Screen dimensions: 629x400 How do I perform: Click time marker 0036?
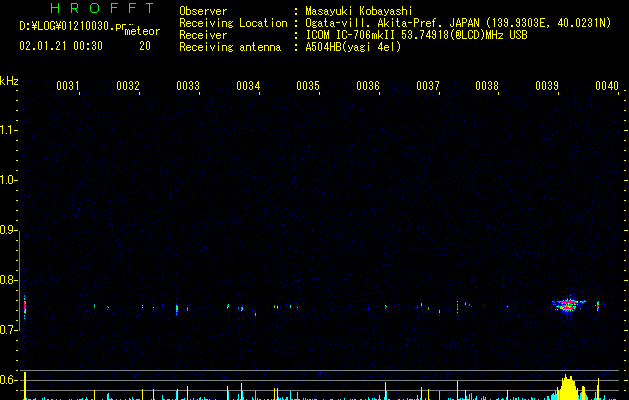tap(368, 86)
